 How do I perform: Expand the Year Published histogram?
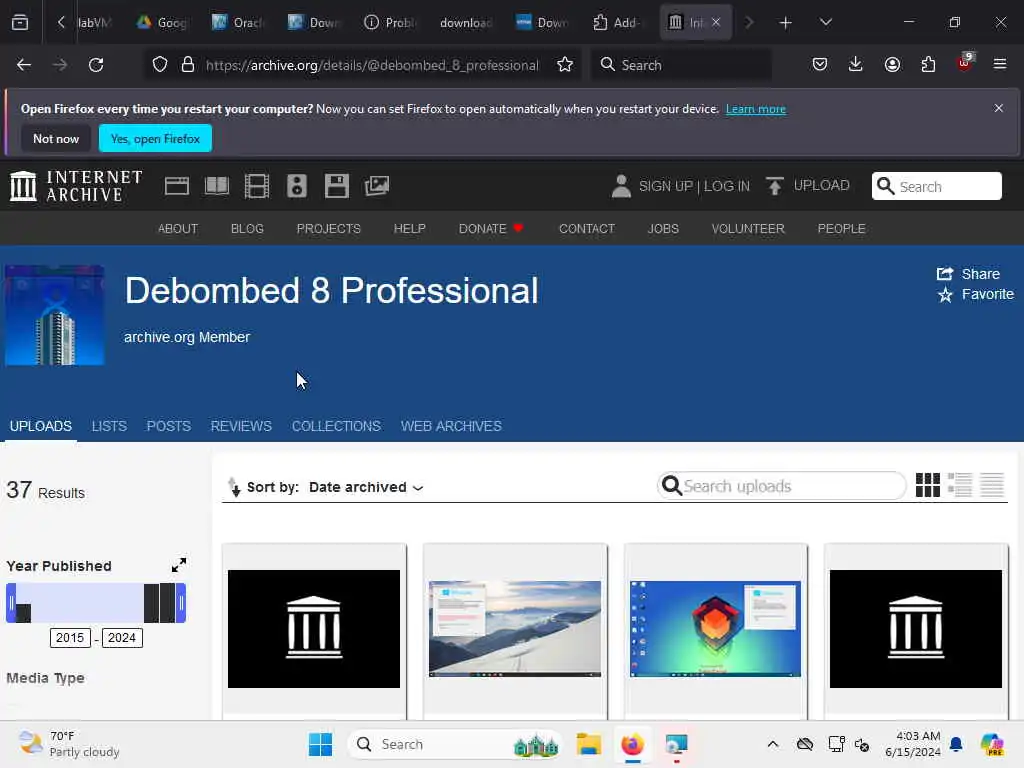(x=179, y=565)
